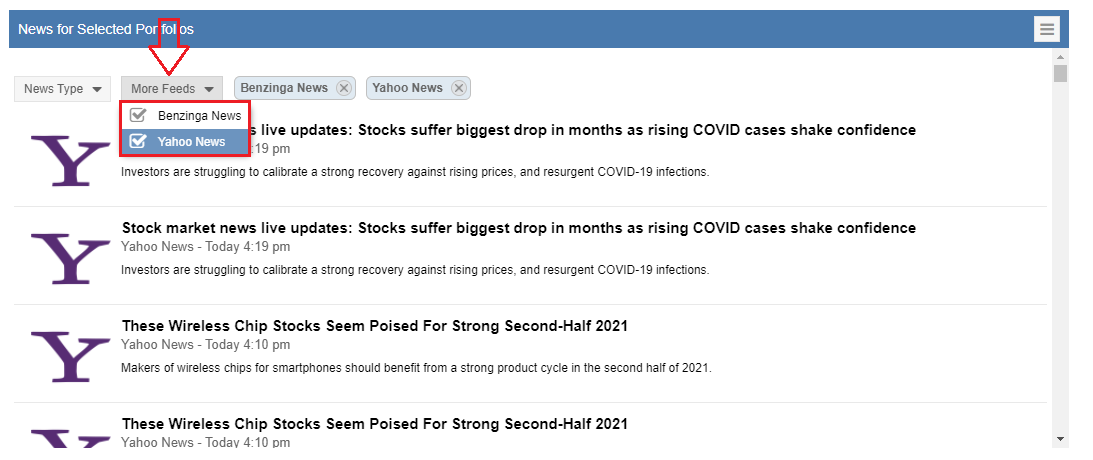
Task: Select Benzinga News in feeds menu
Action: click(199, 116)
